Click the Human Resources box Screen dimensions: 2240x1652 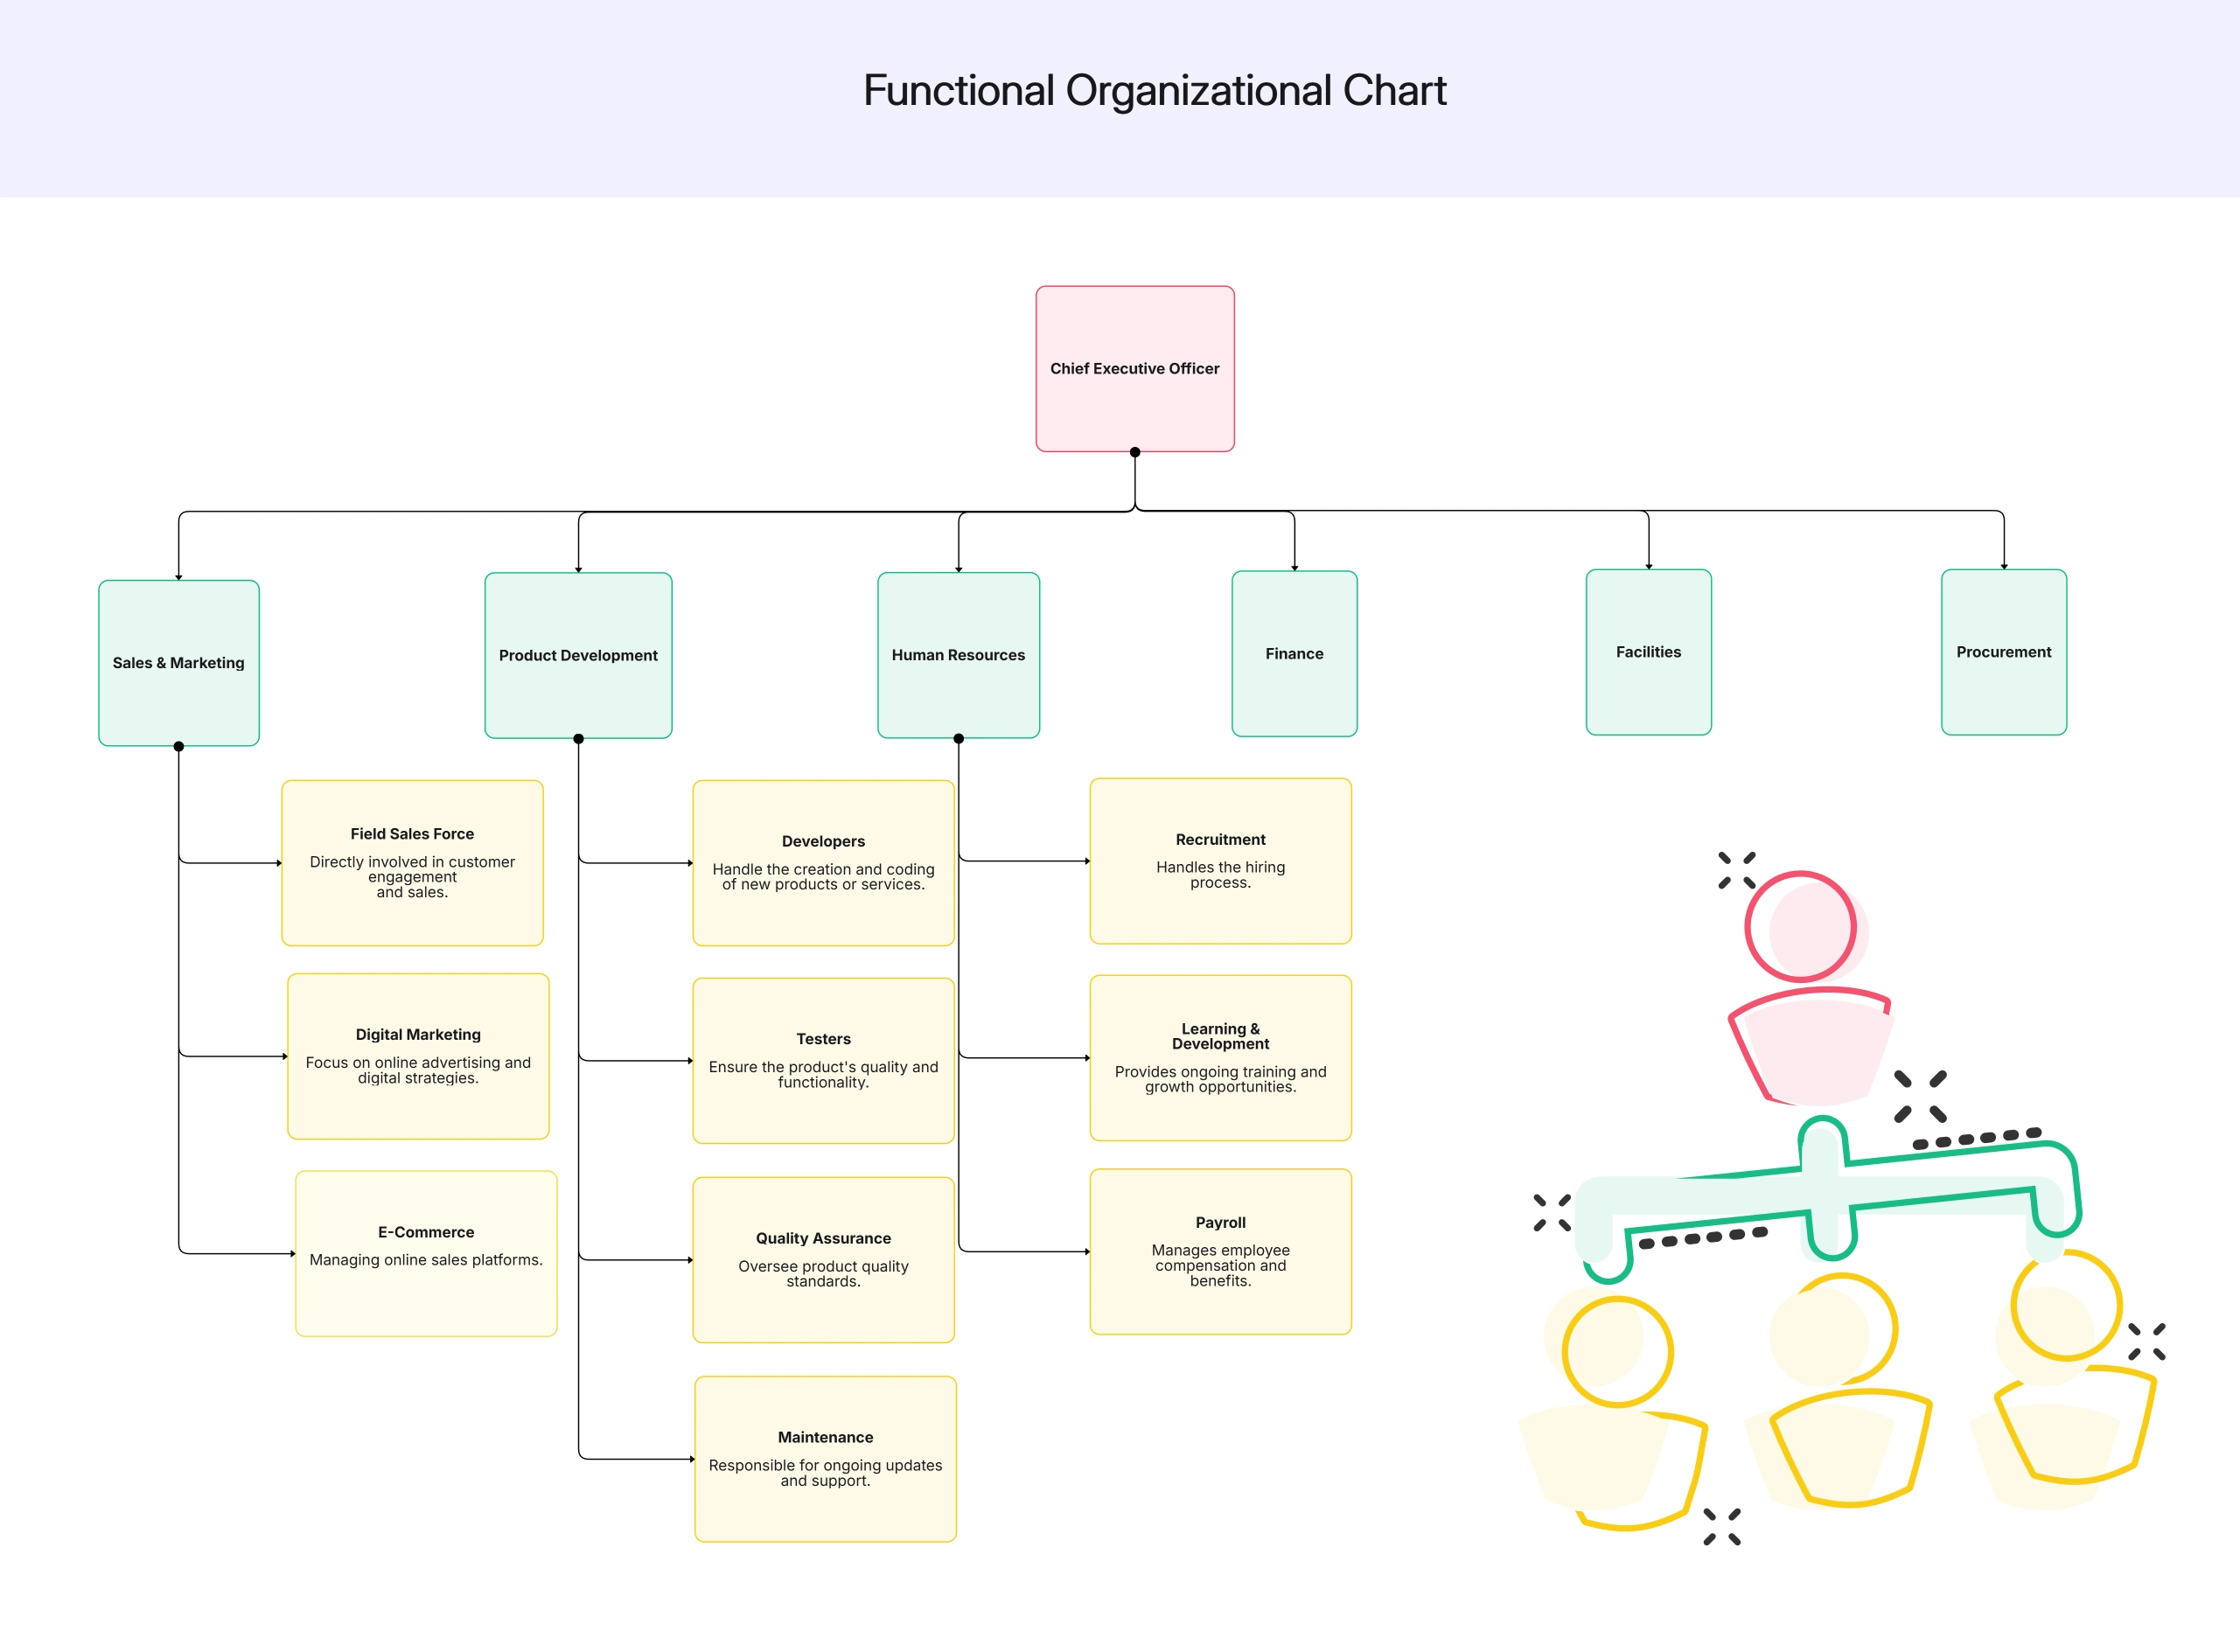(958, 655)
